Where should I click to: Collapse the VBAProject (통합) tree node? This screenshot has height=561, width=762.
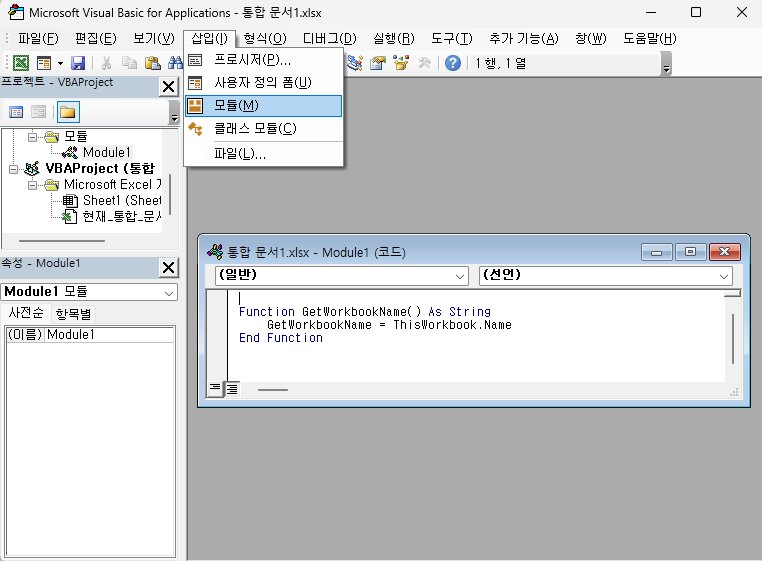click(13, 169)
